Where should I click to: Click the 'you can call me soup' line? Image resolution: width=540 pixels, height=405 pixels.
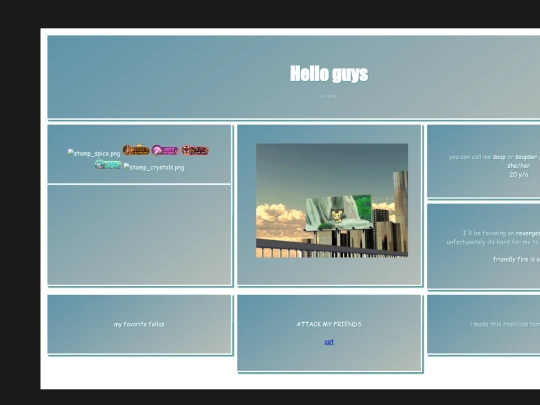[x=494, y=157]
